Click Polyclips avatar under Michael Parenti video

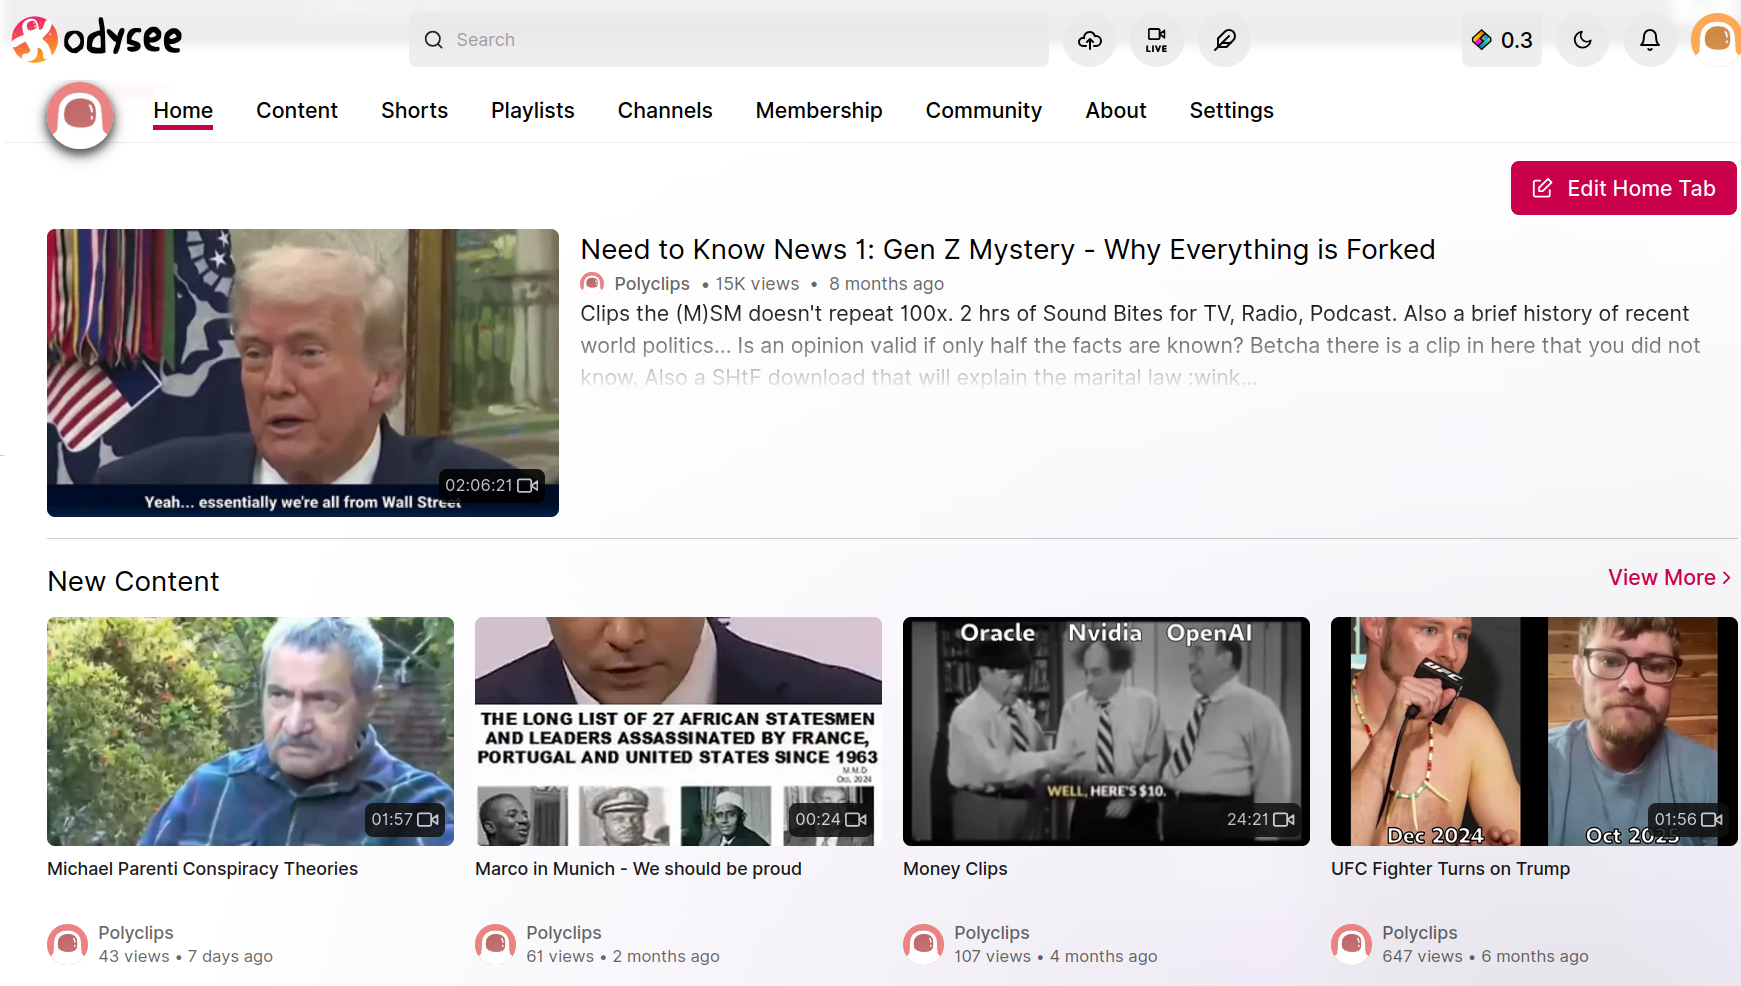(68, 944)
